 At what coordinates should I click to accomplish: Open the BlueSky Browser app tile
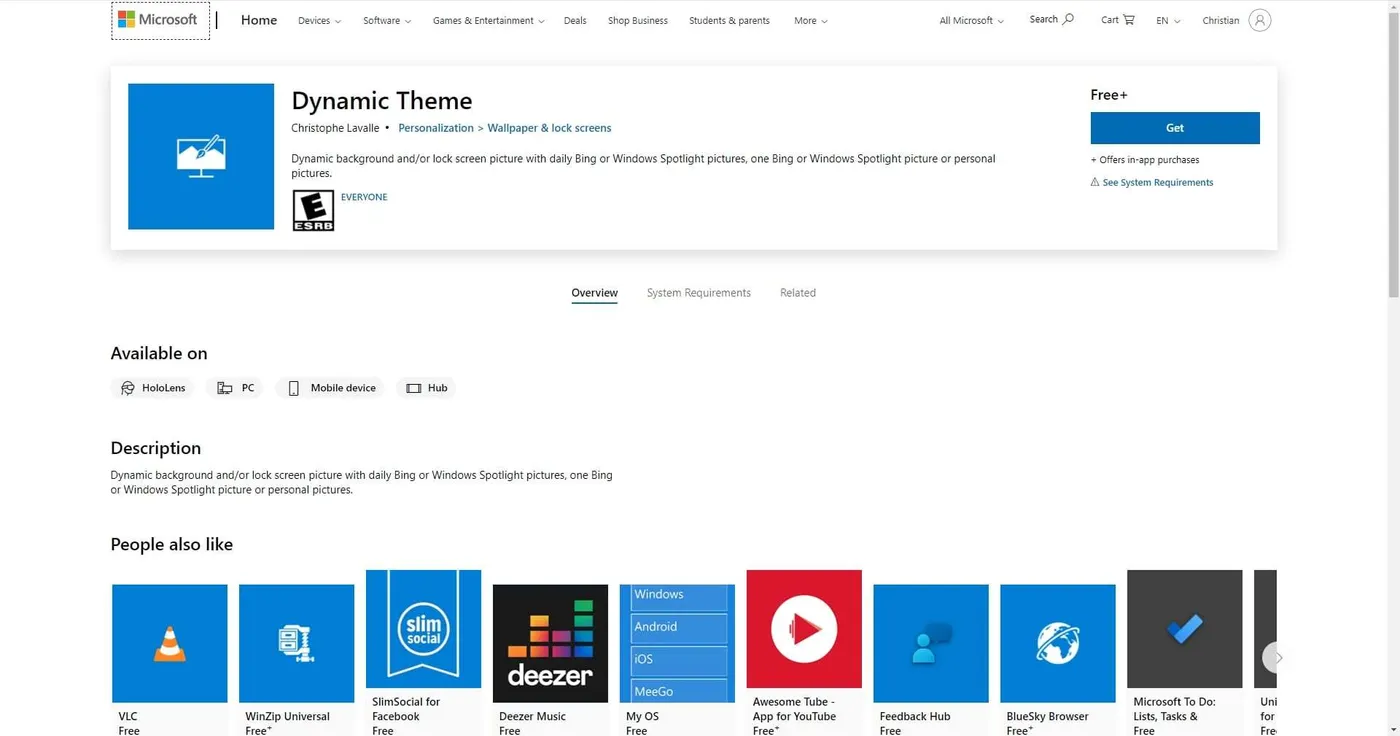pos(1058,660)
